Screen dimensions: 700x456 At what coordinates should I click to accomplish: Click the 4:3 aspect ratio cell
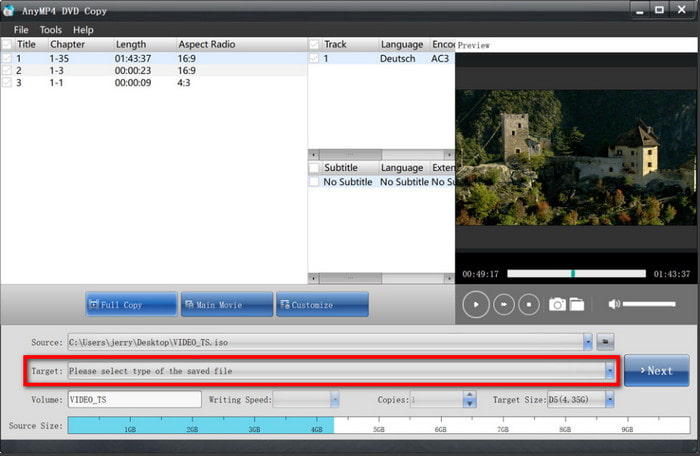coord(183,83)
